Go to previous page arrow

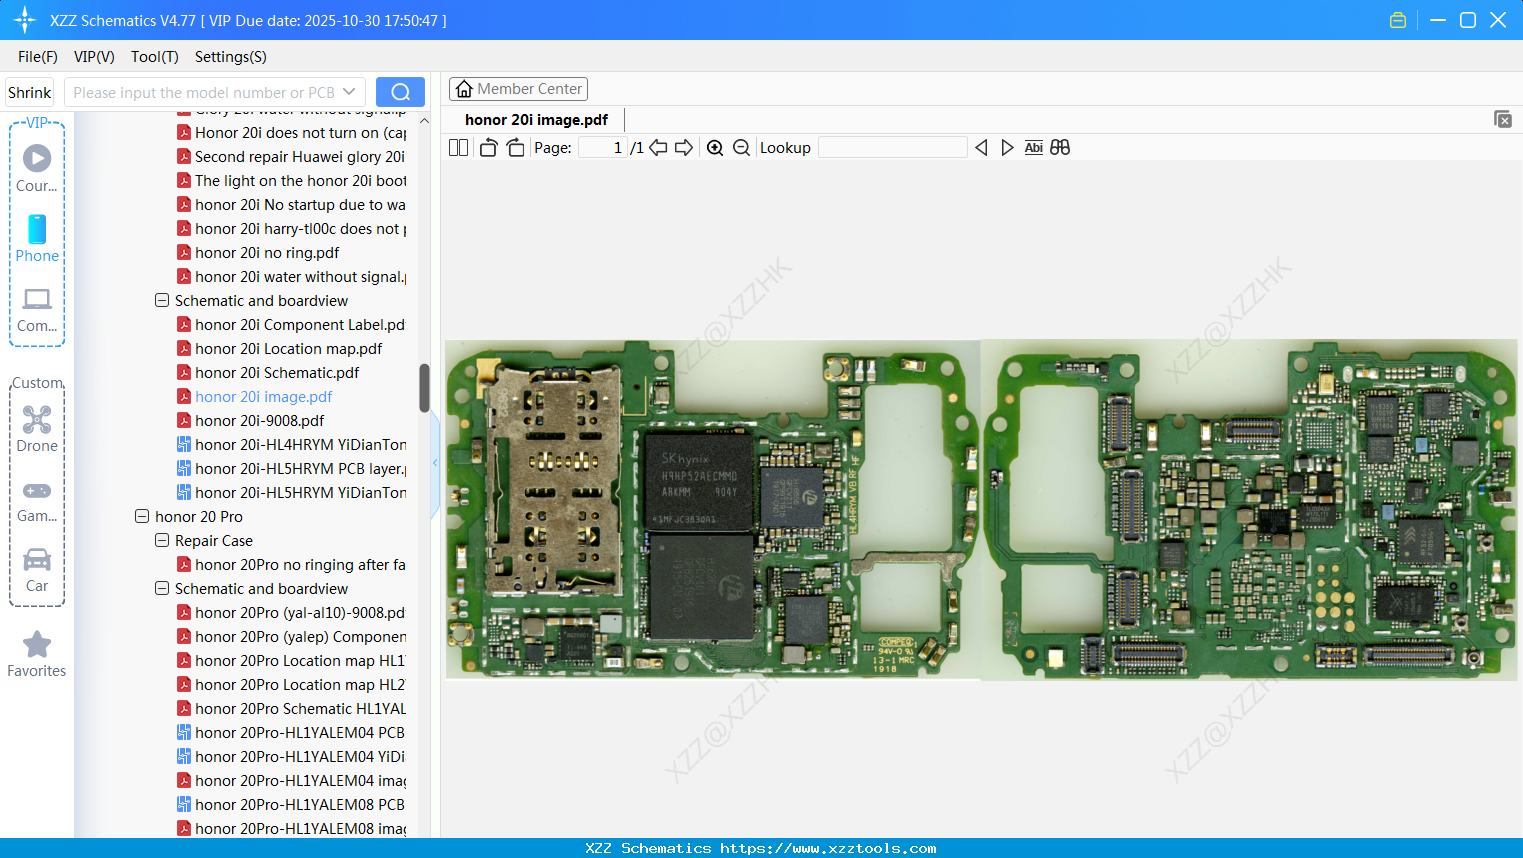click(x=658, y=148)
